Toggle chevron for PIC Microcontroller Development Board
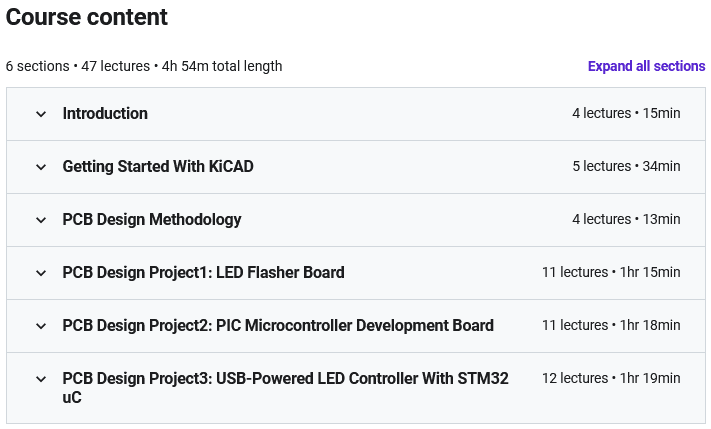711x429 pixels. [41, 326]
